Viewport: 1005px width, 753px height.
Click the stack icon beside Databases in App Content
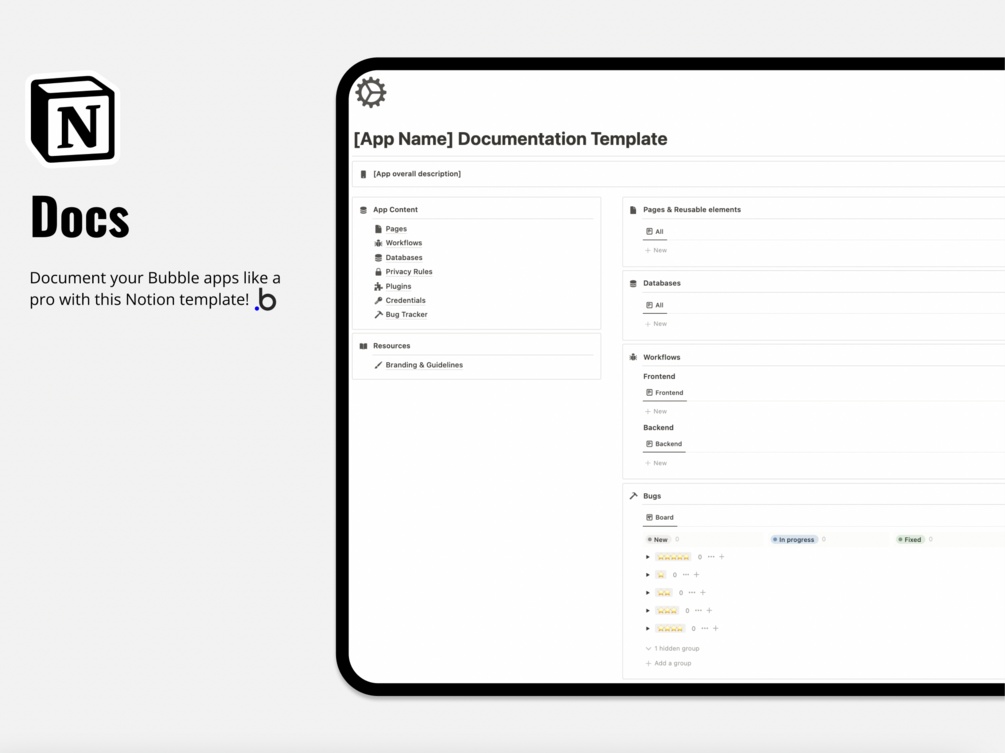pos(378,258)
